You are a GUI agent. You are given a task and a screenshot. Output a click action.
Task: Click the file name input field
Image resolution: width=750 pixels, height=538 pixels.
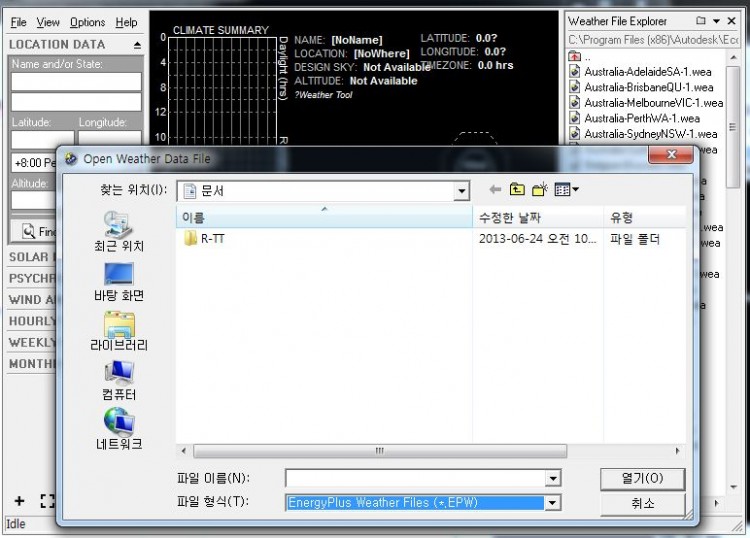coord(414,478)
